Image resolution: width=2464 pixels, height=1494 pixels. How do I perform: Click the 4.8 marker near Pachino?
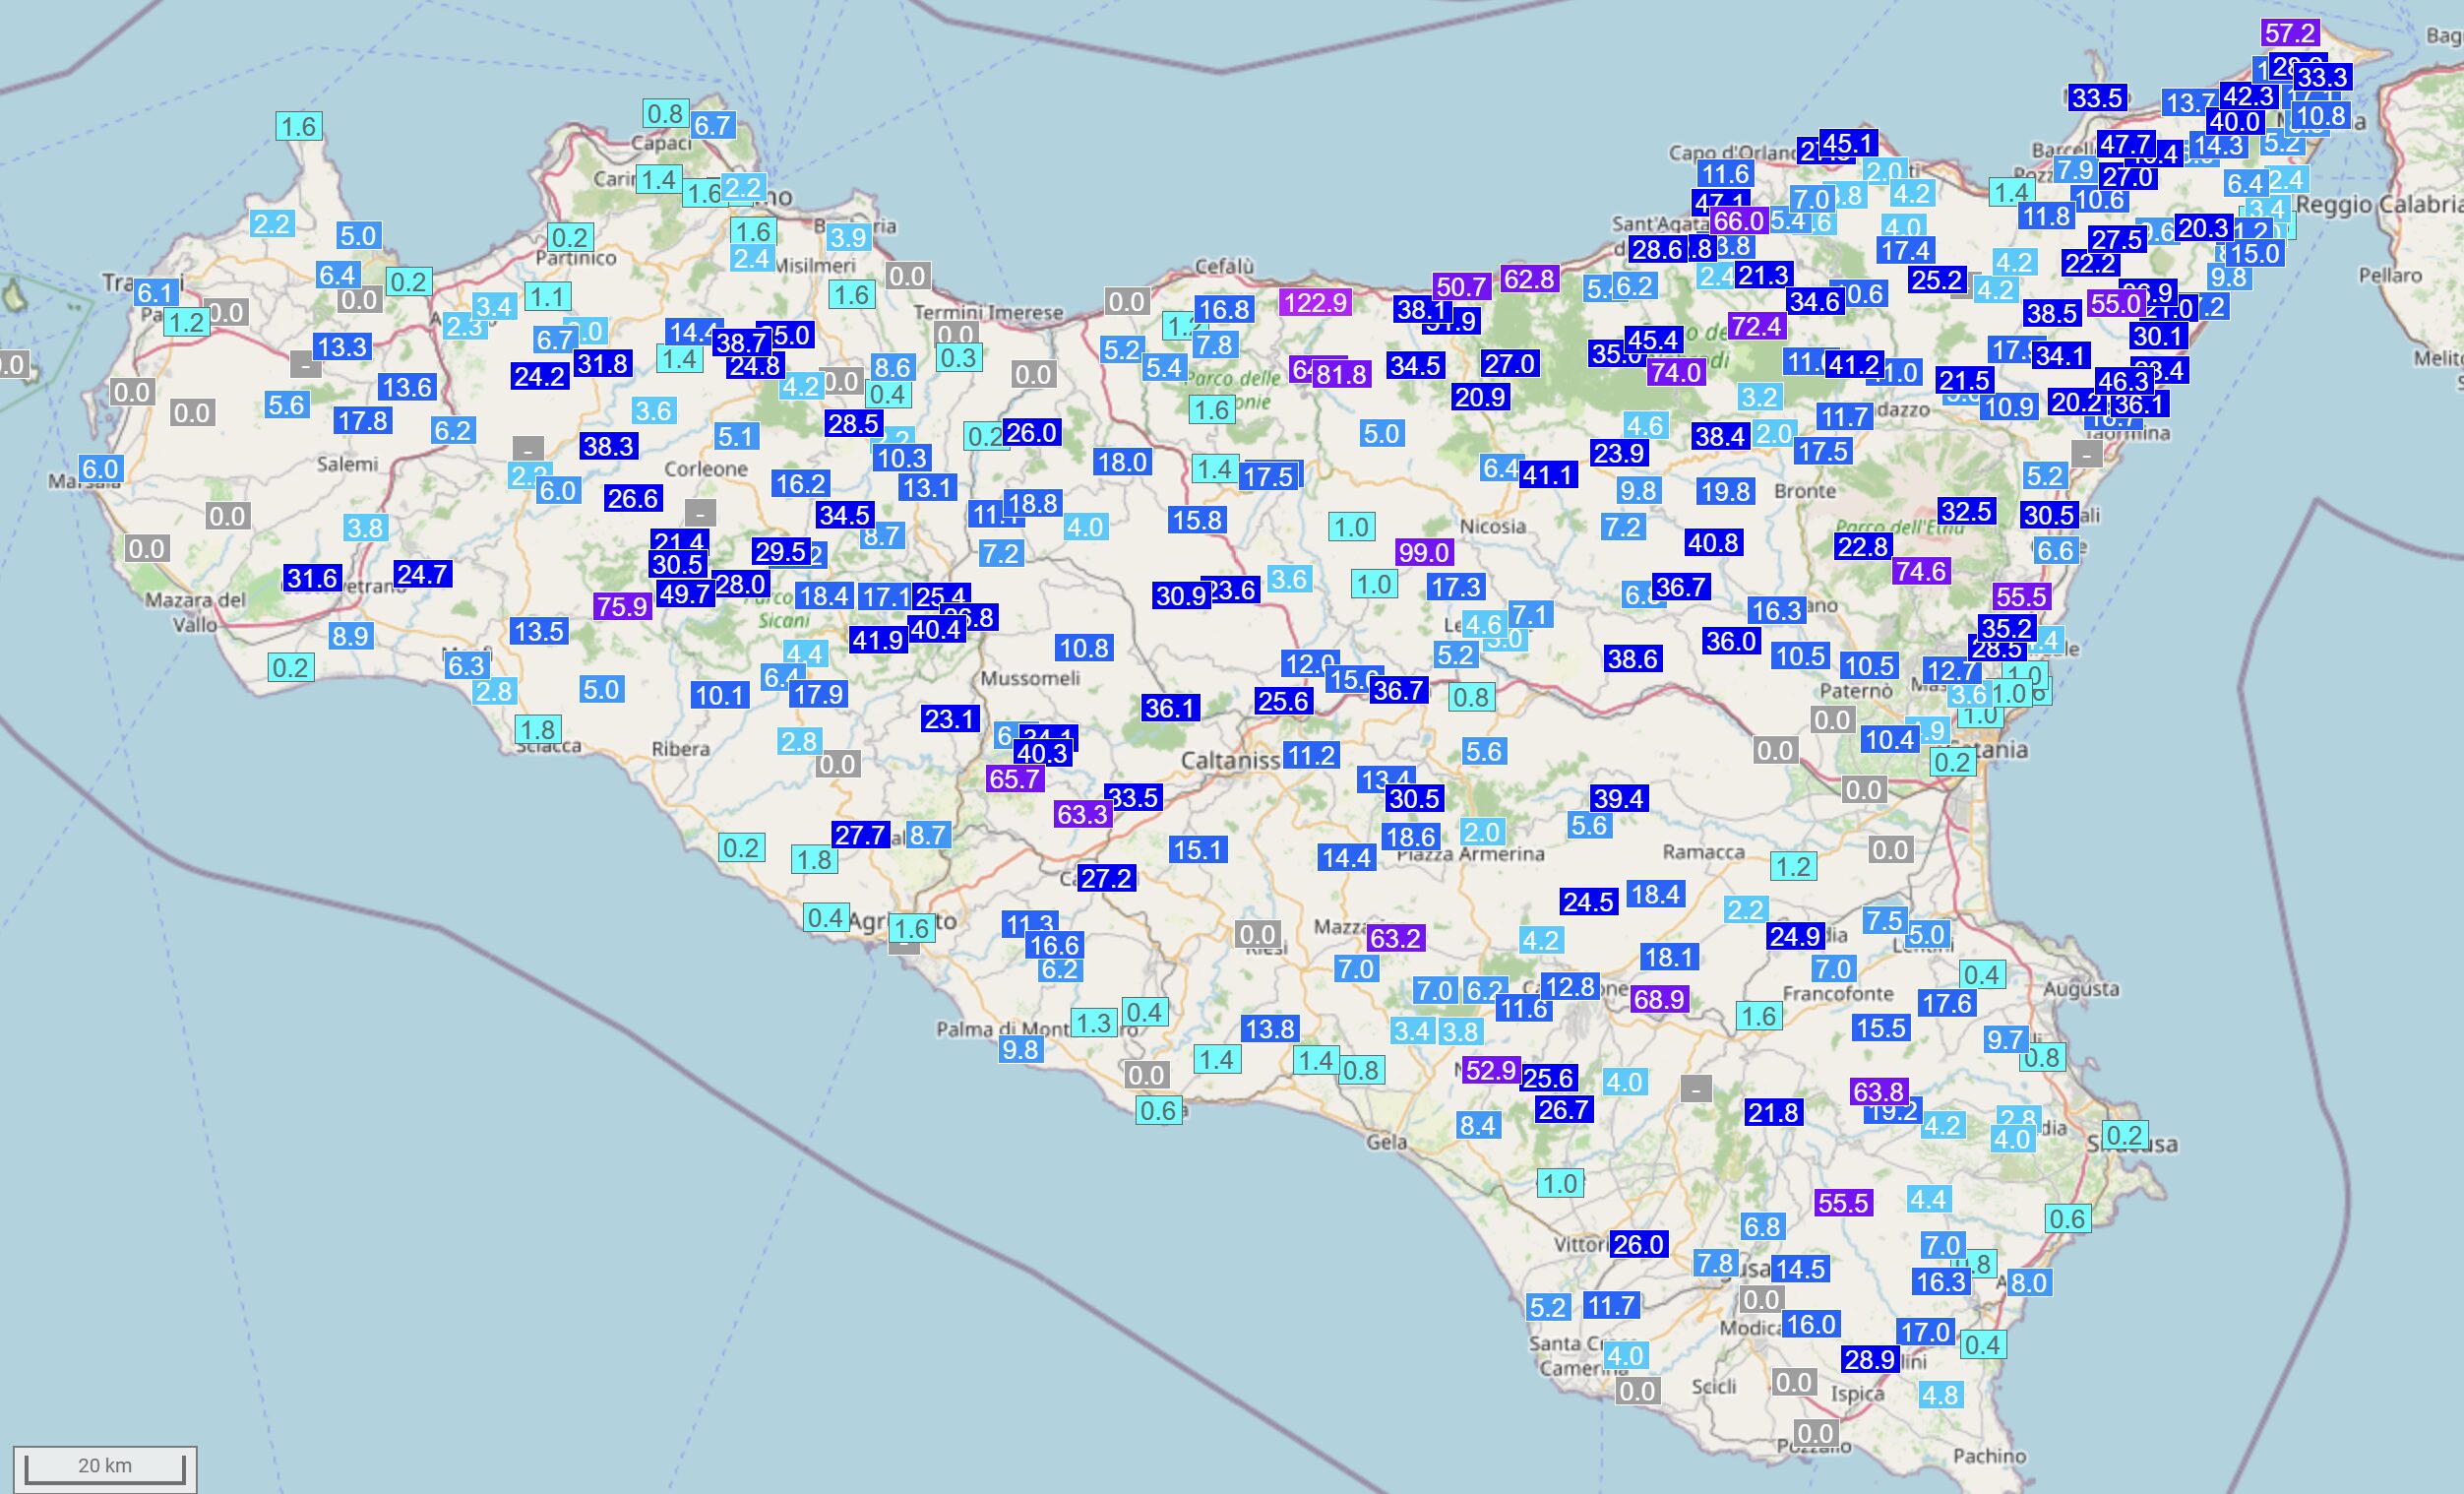[x=1941, y=1395]
